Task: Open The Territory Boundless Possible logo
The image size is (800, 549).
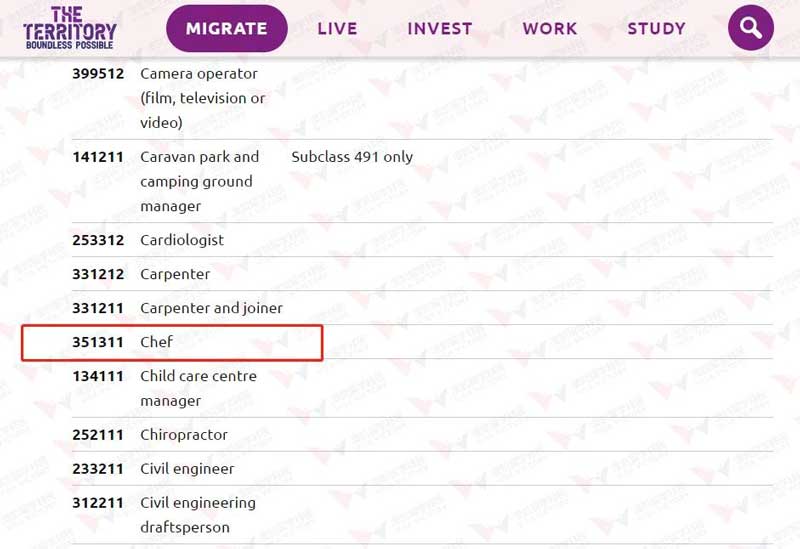Action: [70, 28]
